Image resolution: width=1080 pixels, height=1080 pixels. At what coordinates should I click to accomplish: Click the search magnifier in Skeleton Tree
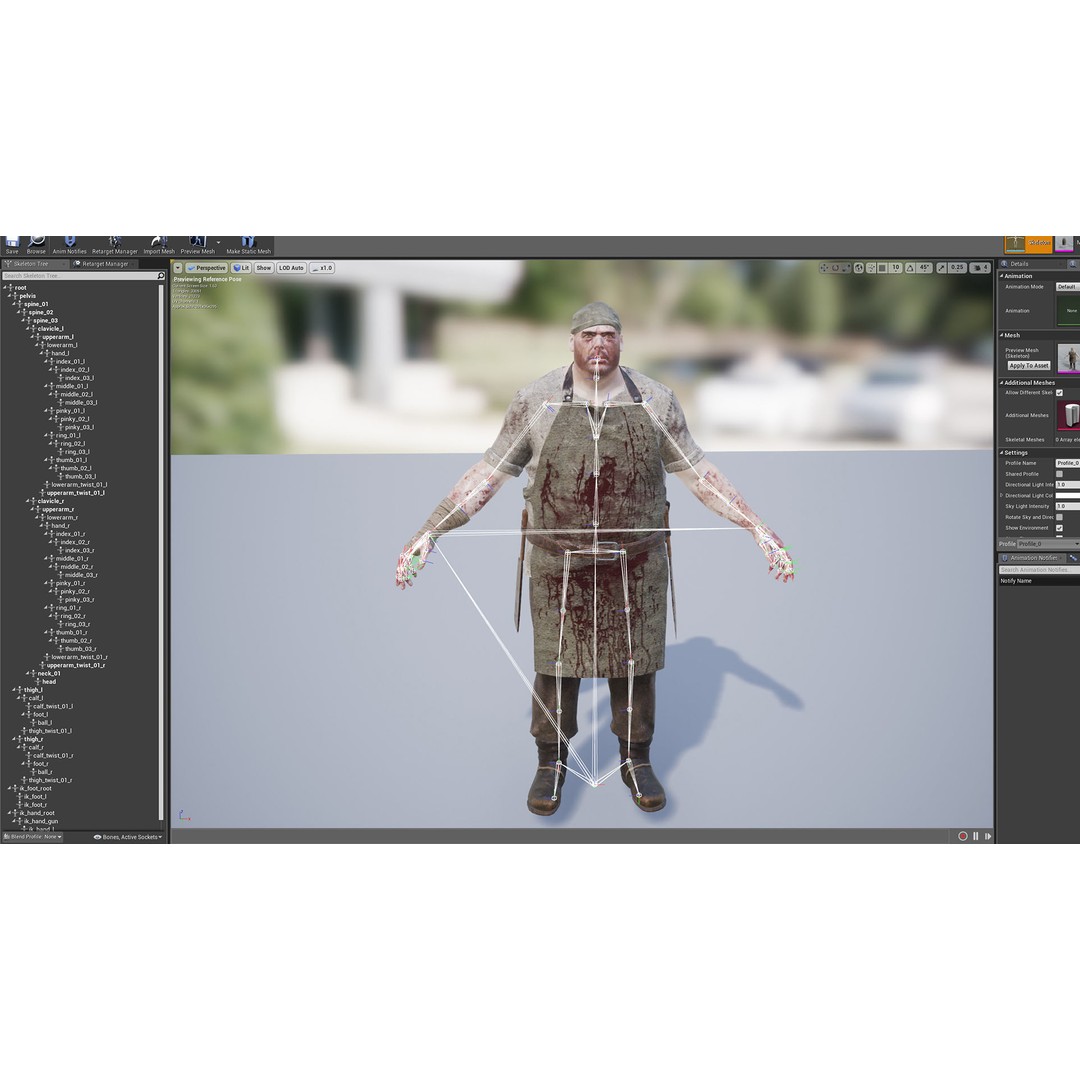(161, 276)
